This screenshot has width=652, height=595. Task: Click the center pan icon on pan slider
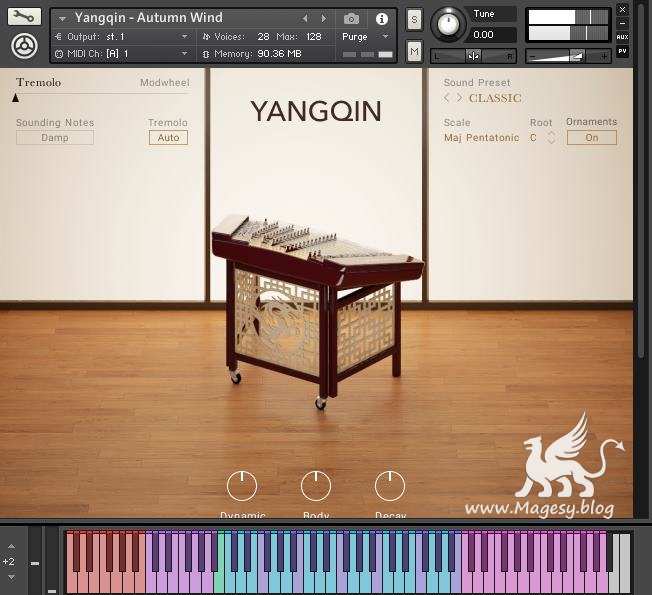[474, 56]
